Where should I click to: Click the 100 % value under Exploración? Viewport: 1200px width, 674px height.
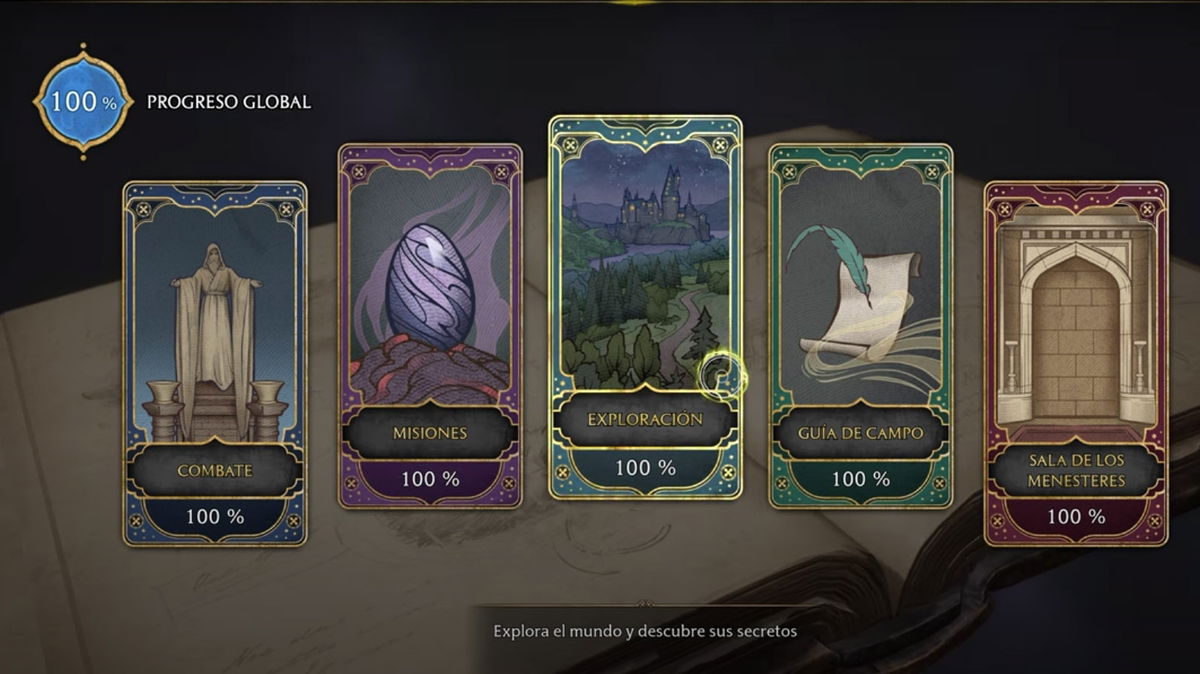645,467
